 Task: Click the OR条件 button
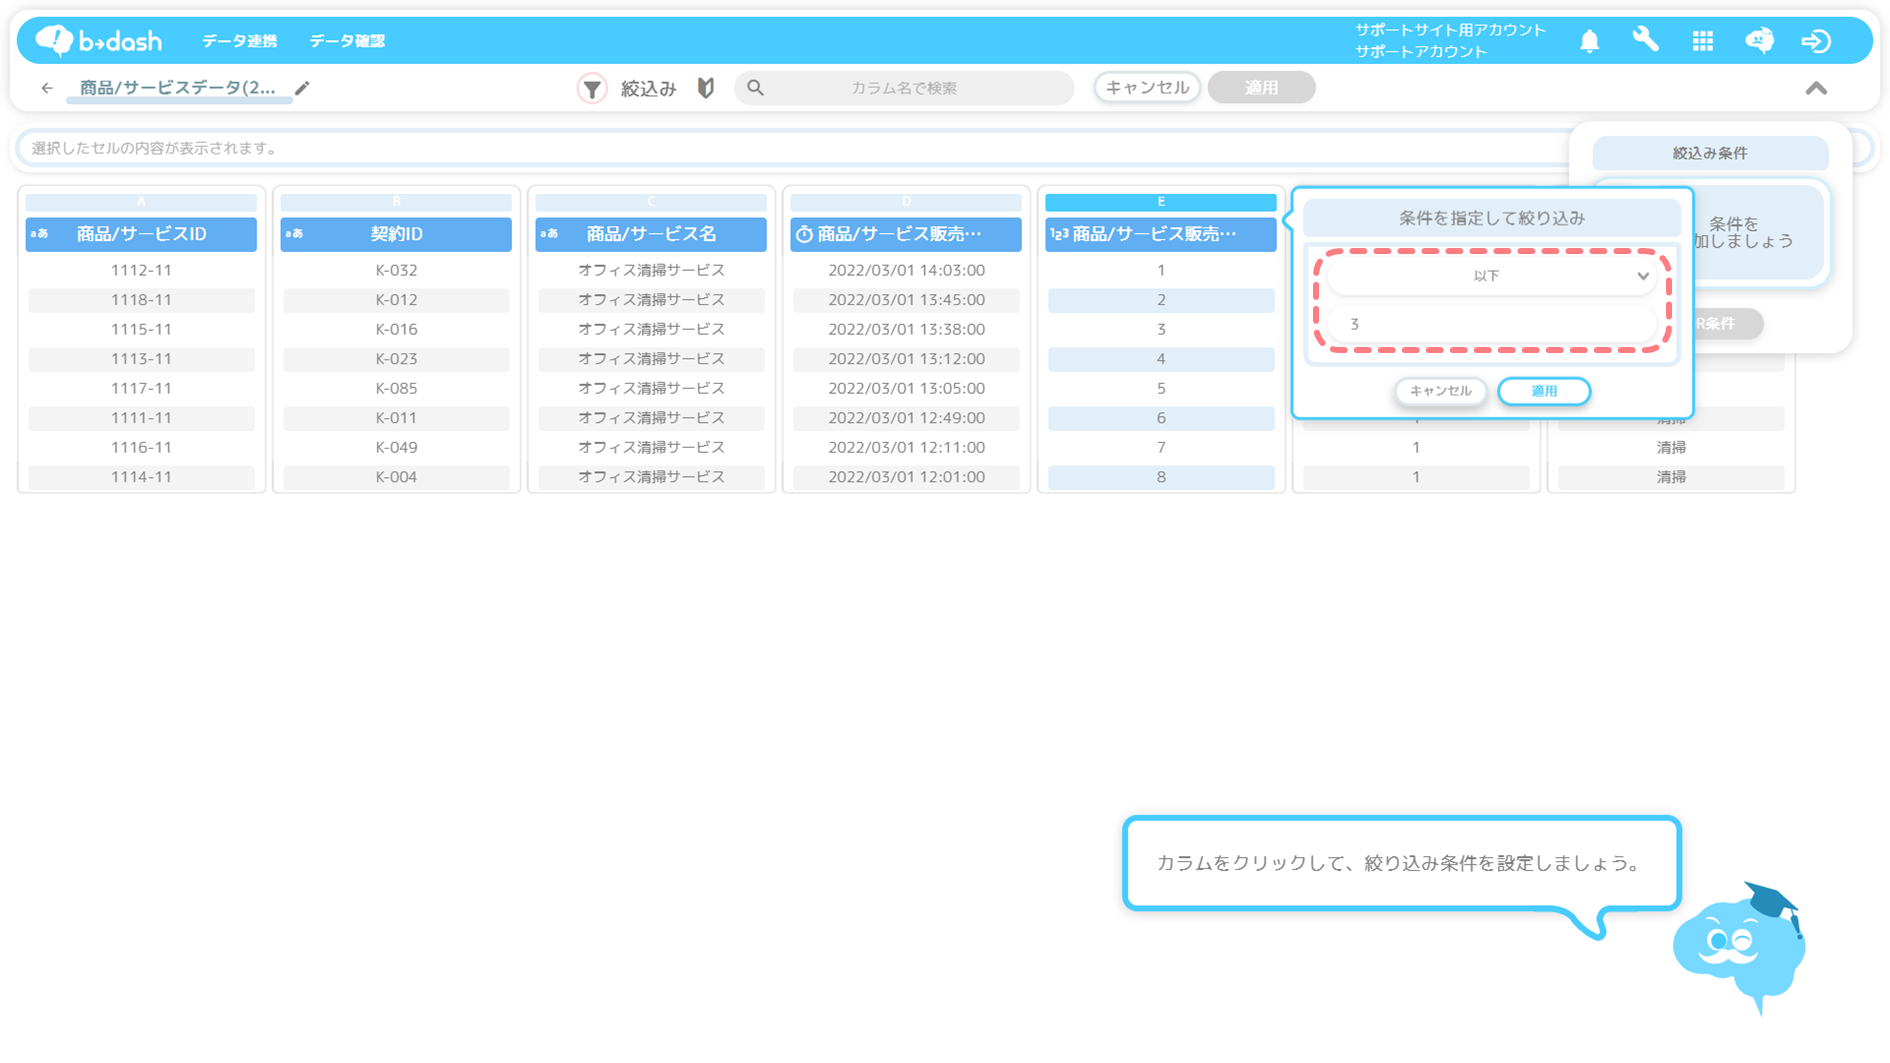pyautogui.click(x=1727, y=324)
